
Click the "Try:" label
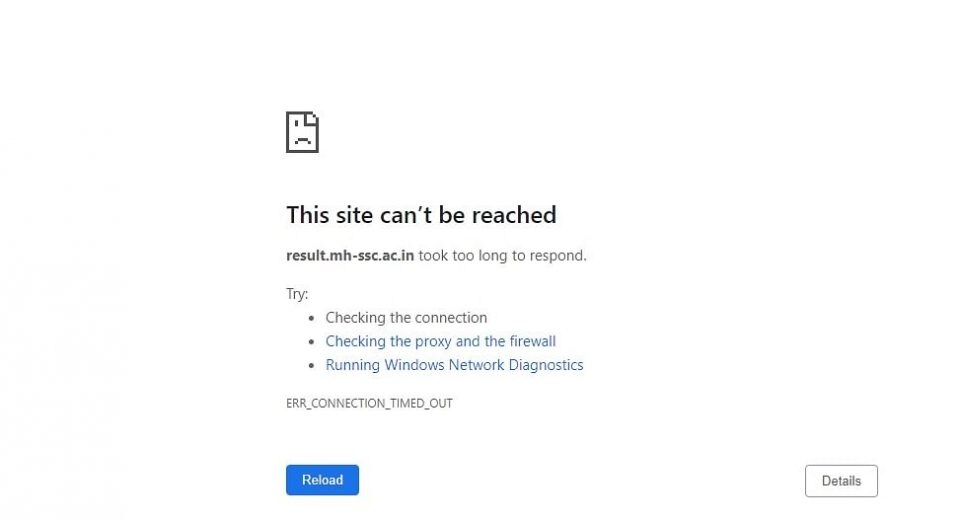point(297,294)
